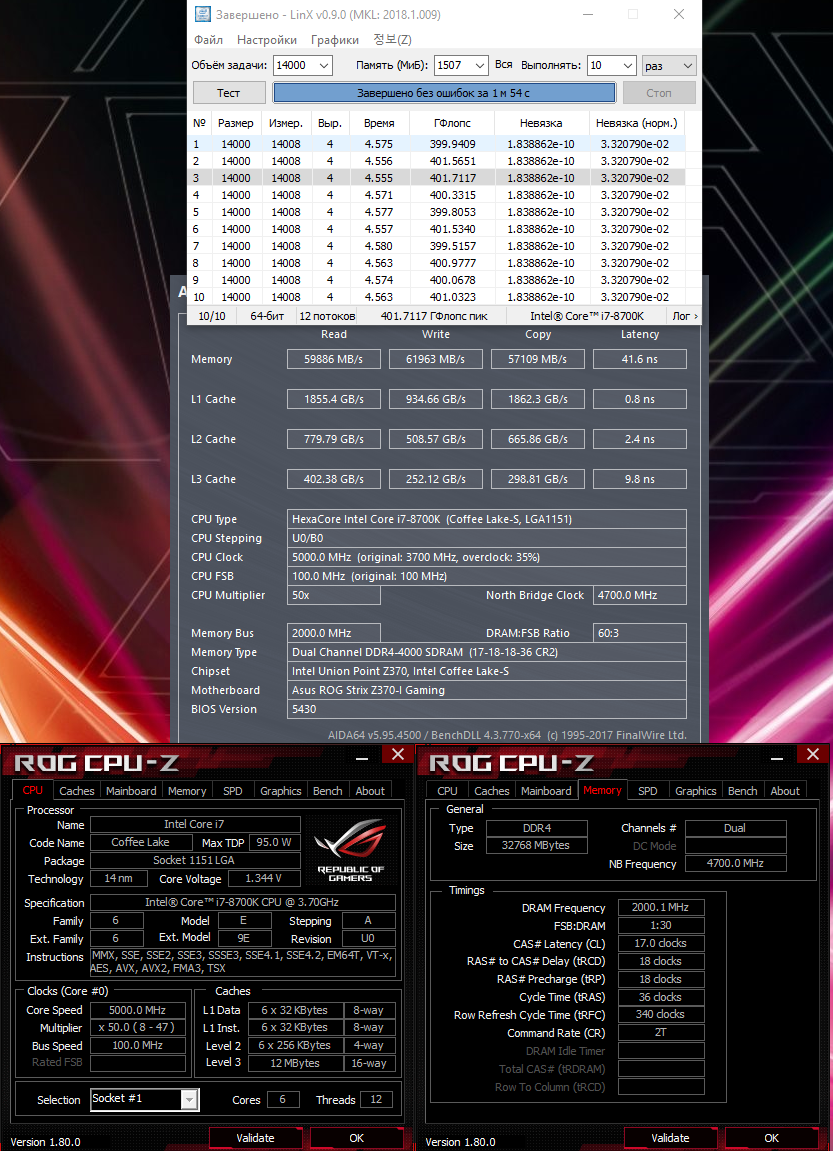
Task: Select the 399.9409 ГФлопс cell in row 1
Action: pos(452,145)
